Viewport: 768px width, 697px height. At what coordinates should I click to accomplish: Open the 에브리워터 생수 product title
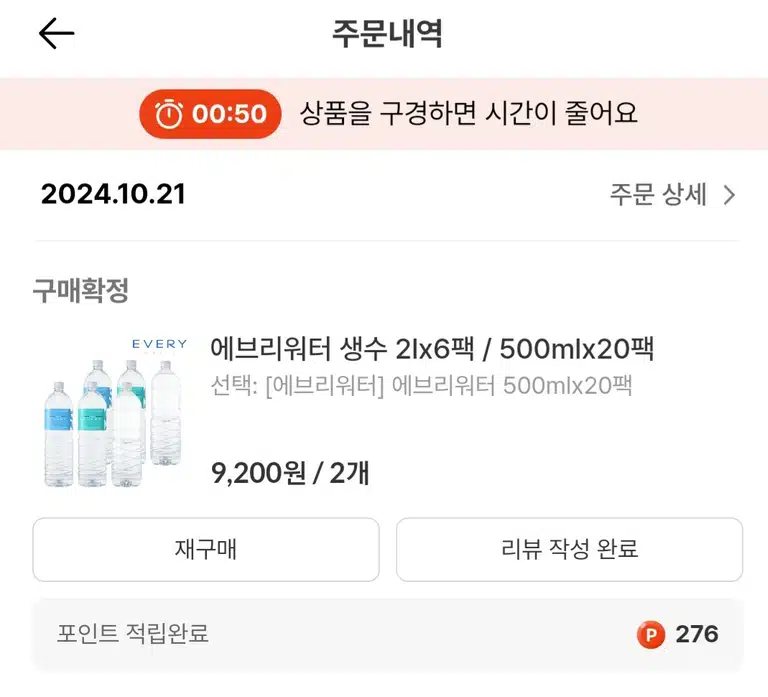(432, 349)
